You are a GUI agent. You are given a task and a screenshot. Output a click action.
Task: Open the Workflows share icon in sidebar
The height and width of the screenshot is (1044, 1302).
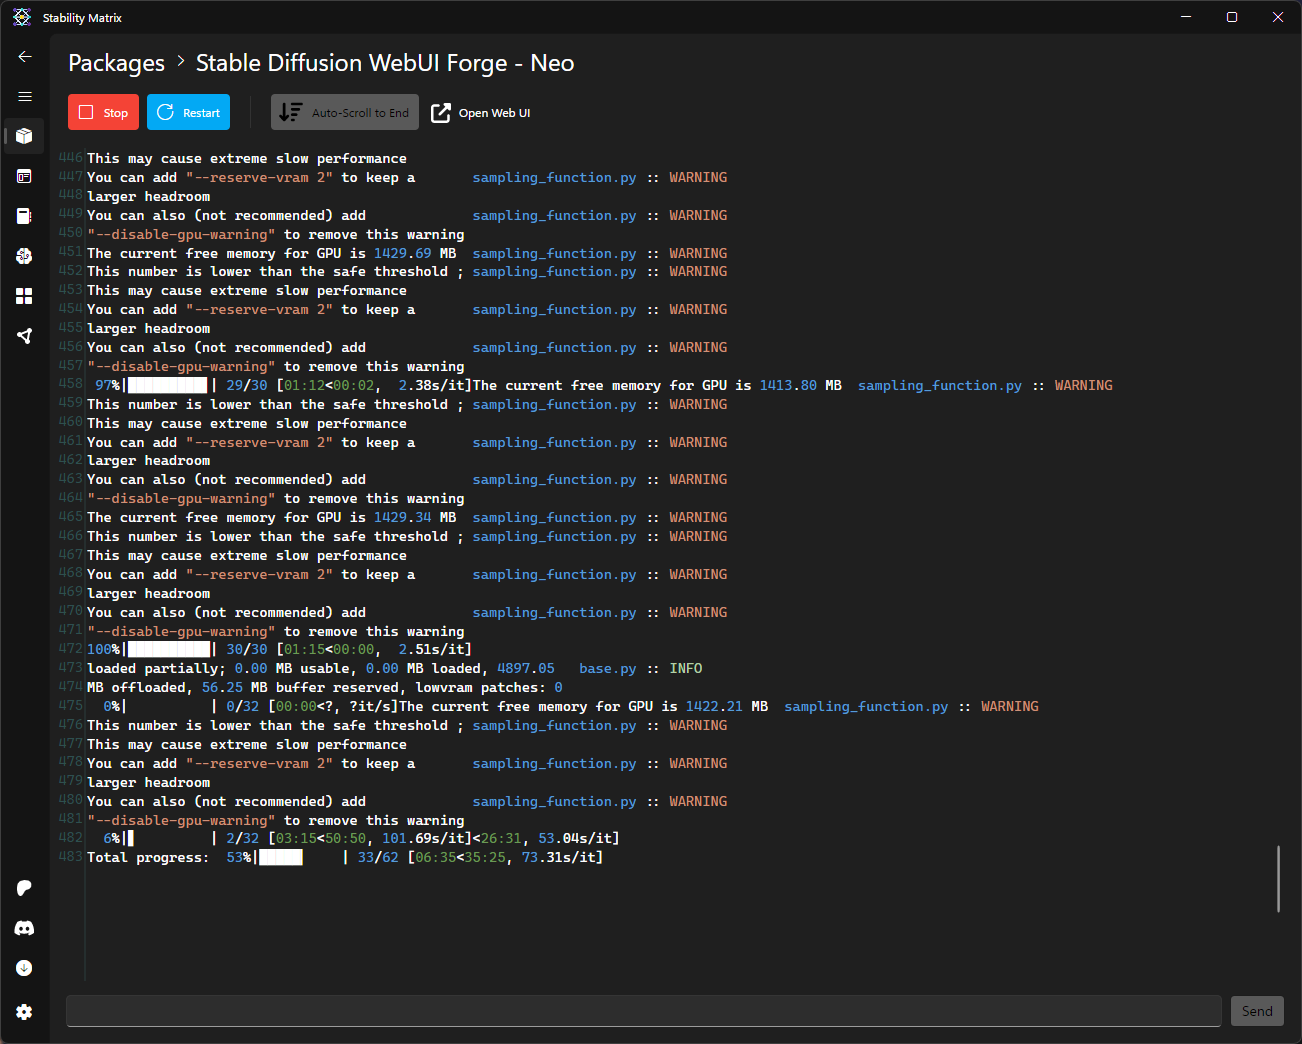[x=25, y=336]
